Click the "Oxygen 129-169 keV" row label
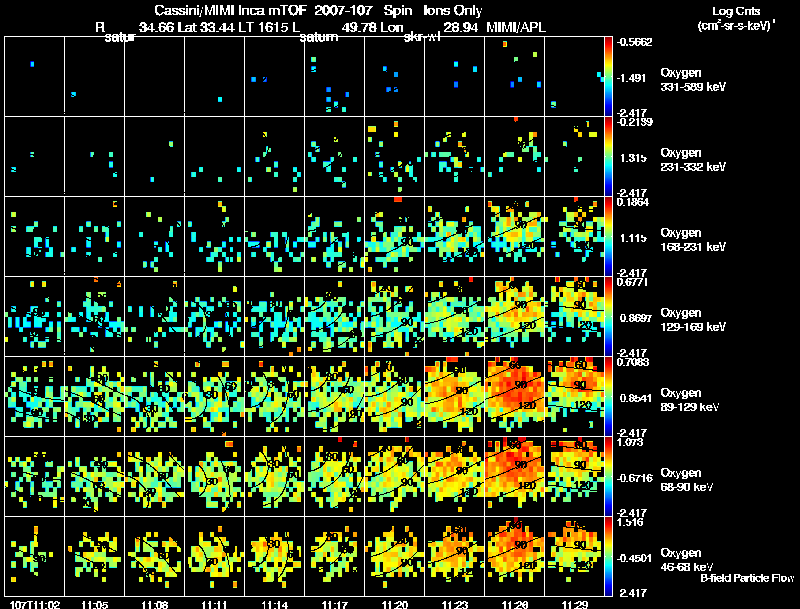800x609 pixels. coord(693,320)
